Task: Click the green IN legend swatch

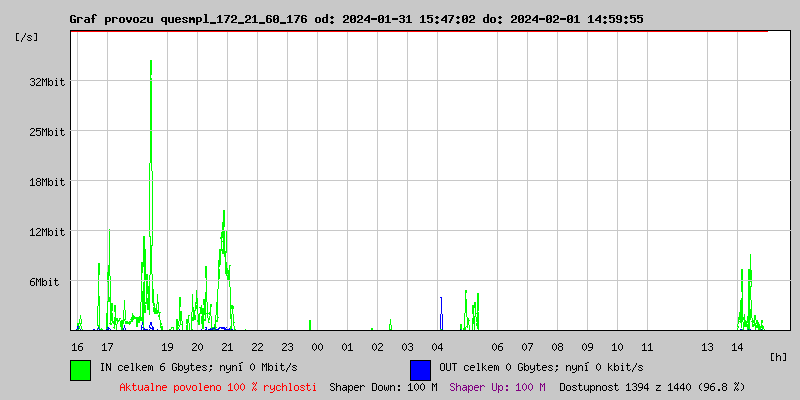Action: pyautogui.click(x=80, y=369)
